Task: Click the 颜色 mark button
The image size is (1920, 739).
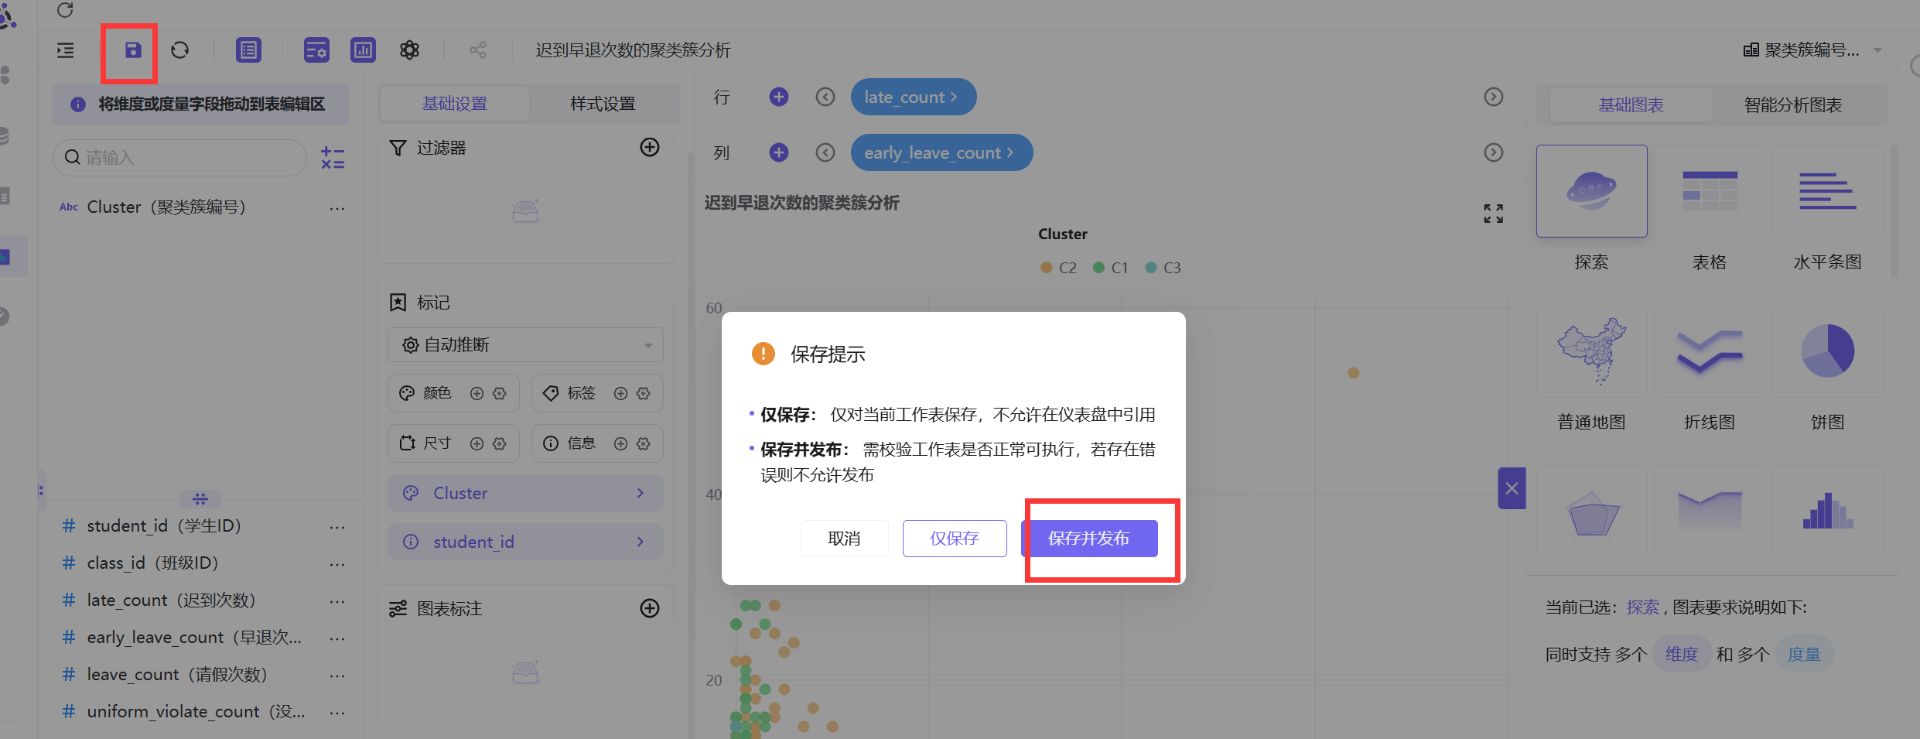Action: (453, 393)
